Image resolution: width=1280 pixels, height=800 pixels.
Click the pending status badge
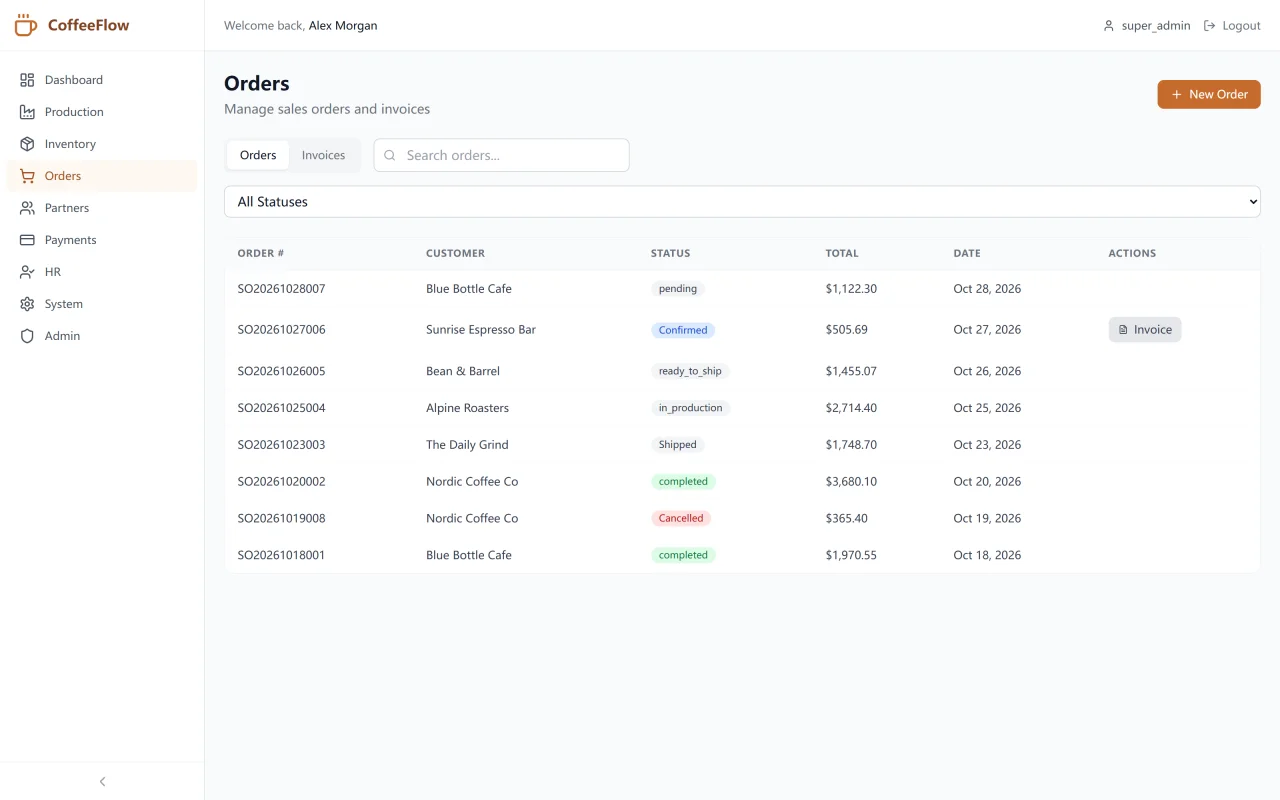[x=678, y=289]
